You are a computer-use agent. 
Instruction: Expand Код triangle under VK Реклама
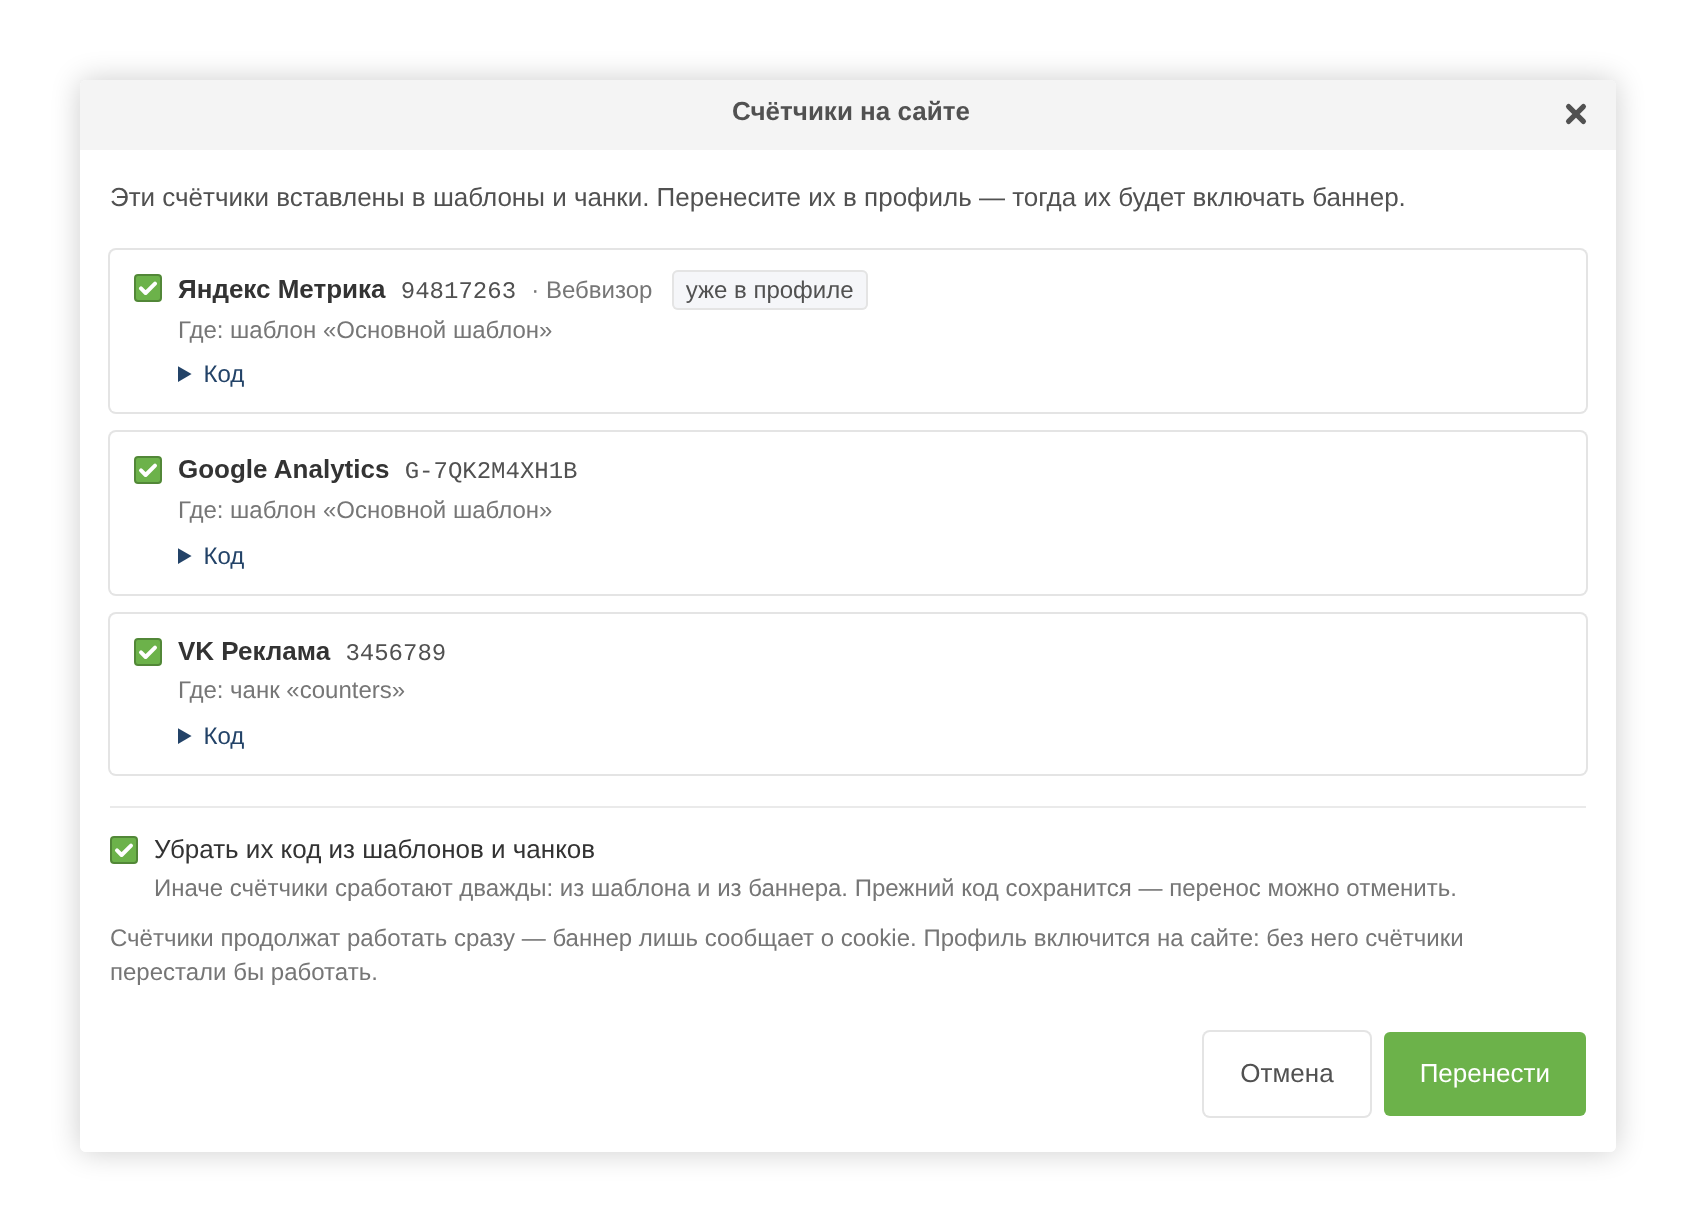(x=184, y=736)
